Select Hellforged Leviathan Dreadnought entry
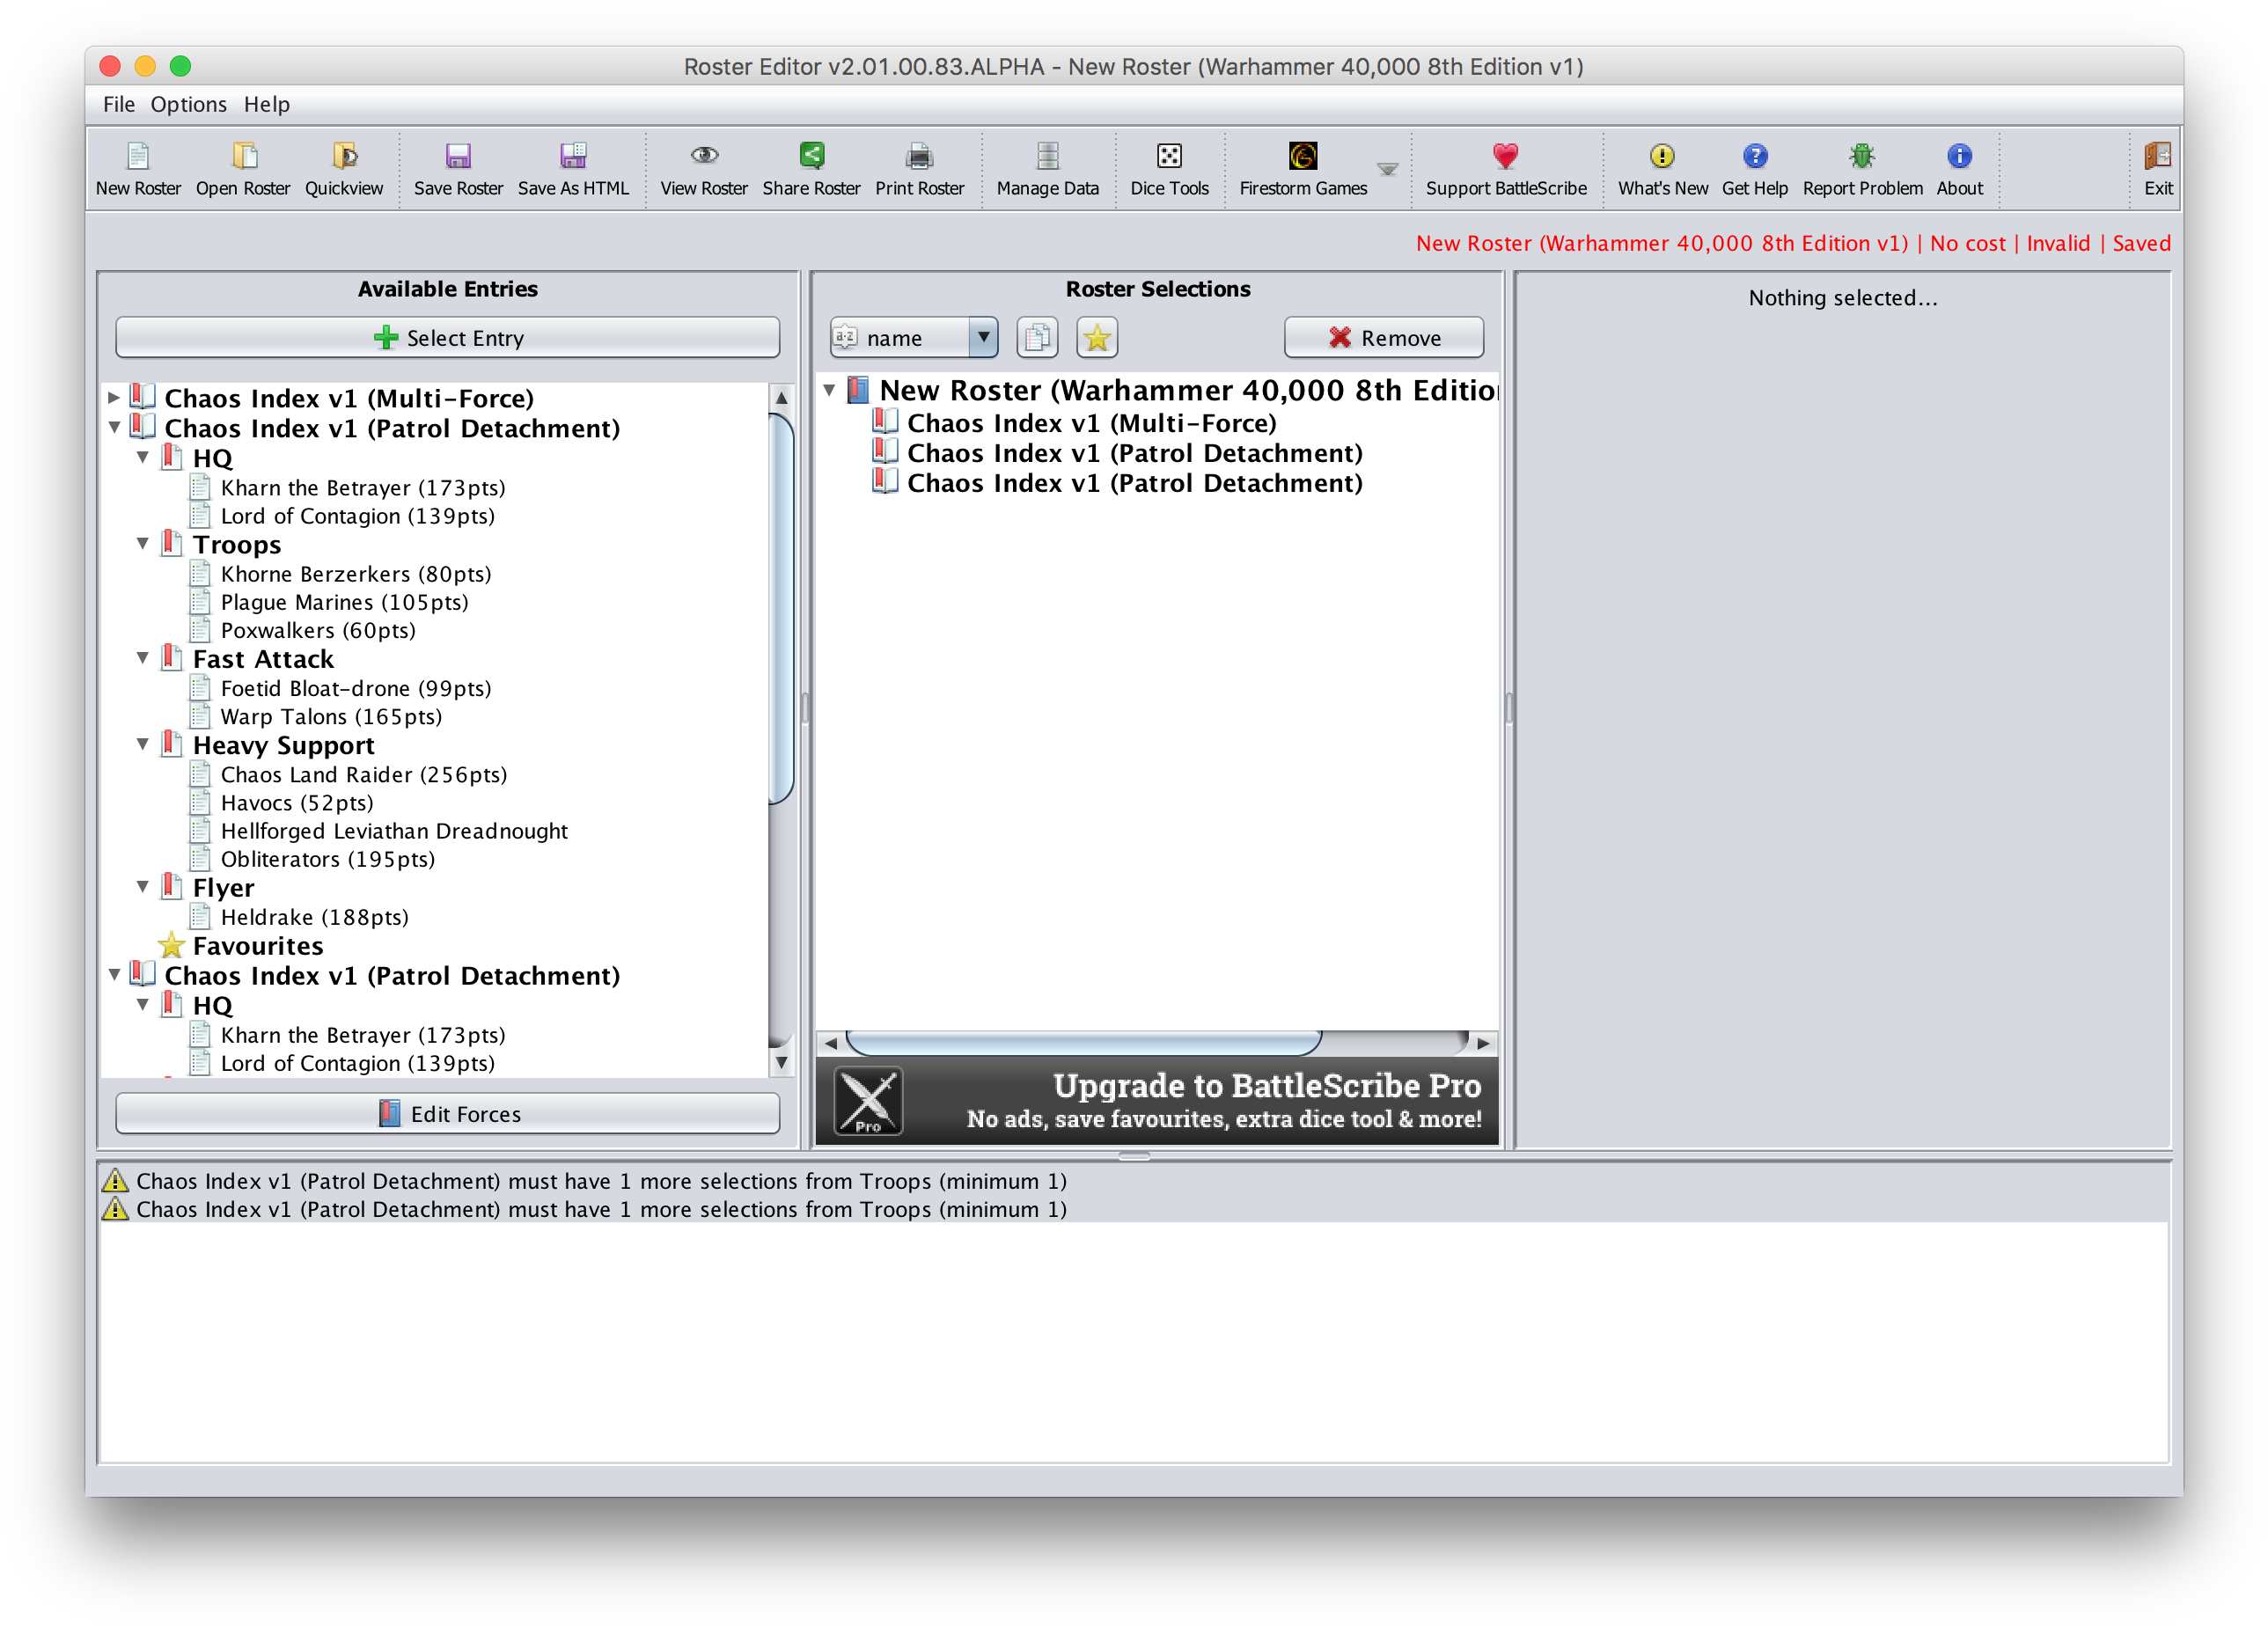 point(394,830)
